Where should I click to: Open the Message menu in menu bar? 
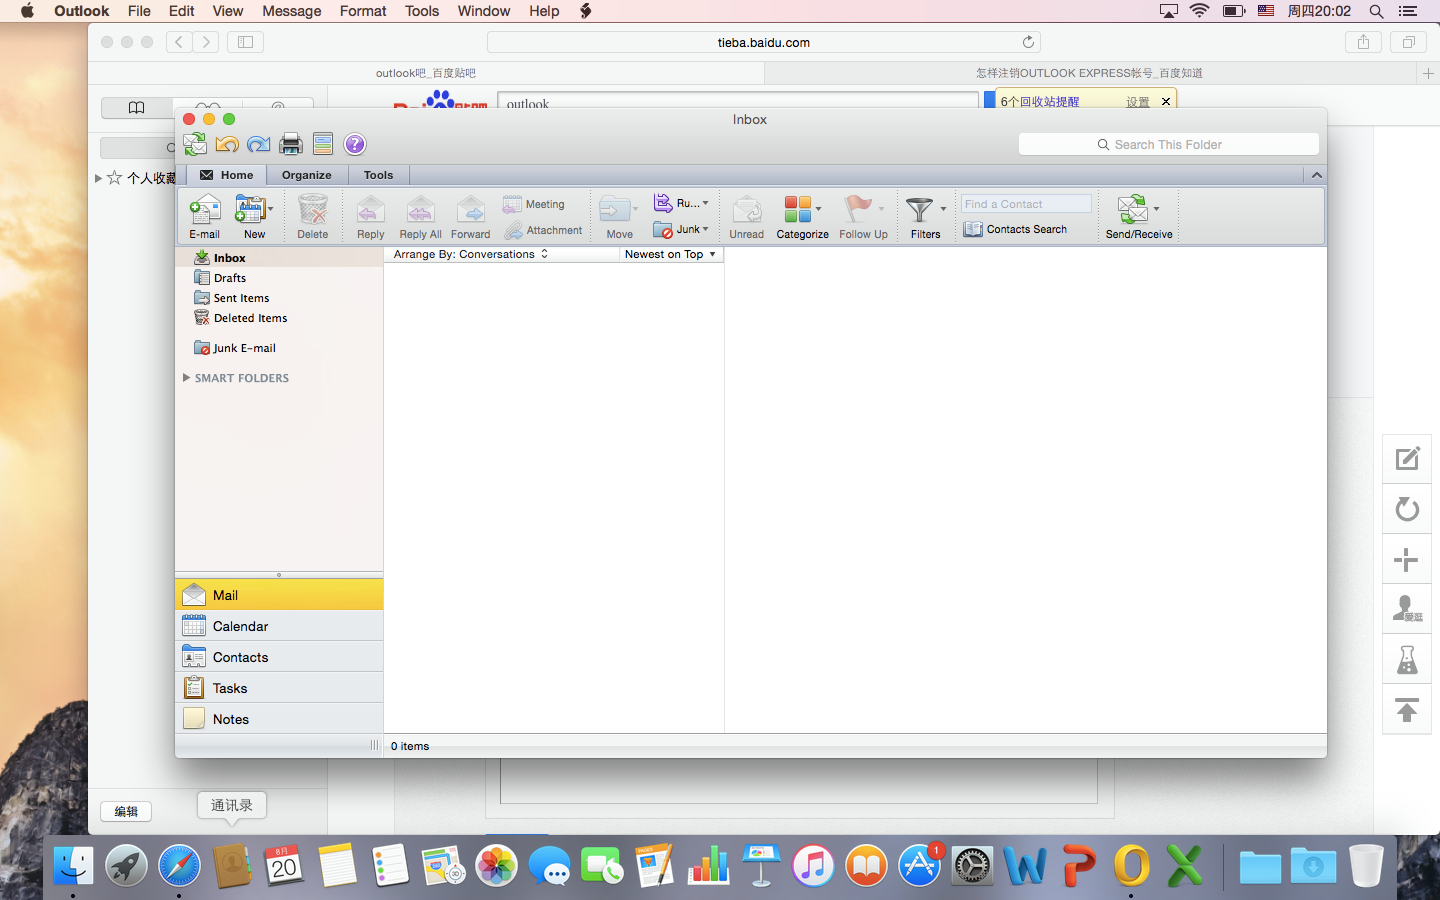pos(292,11)
